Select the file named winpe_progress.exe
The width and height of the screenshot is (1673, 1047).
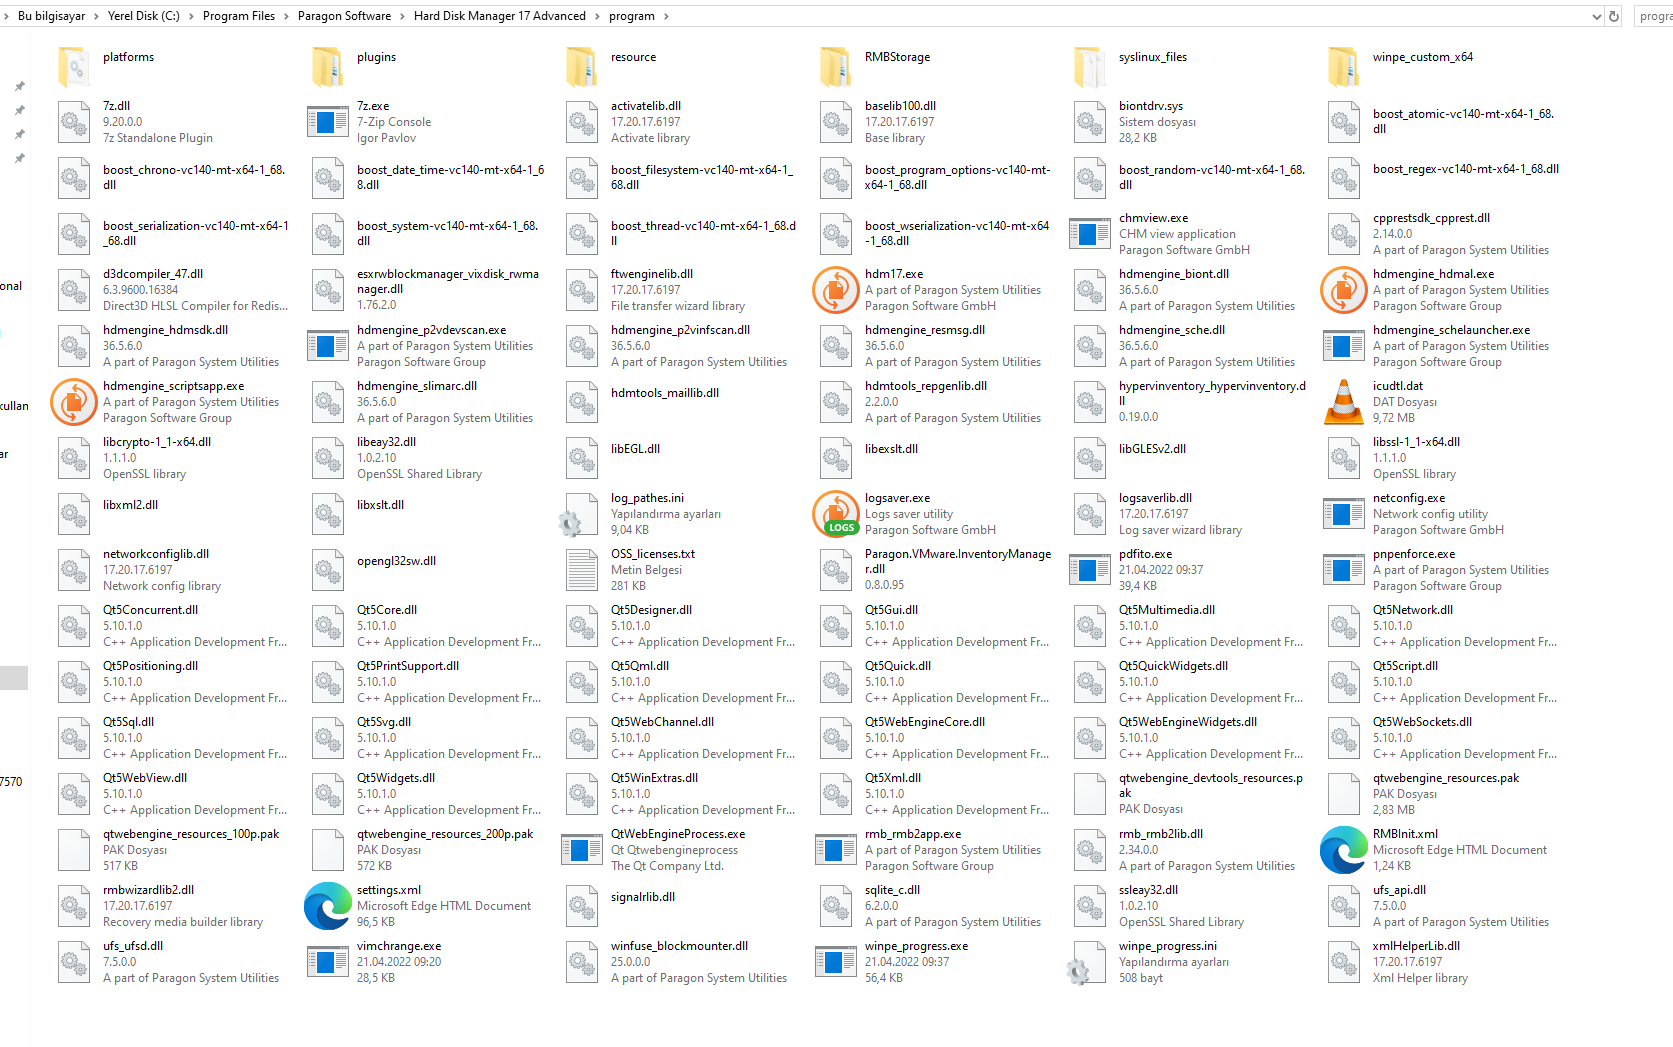[x=916, y=946]
